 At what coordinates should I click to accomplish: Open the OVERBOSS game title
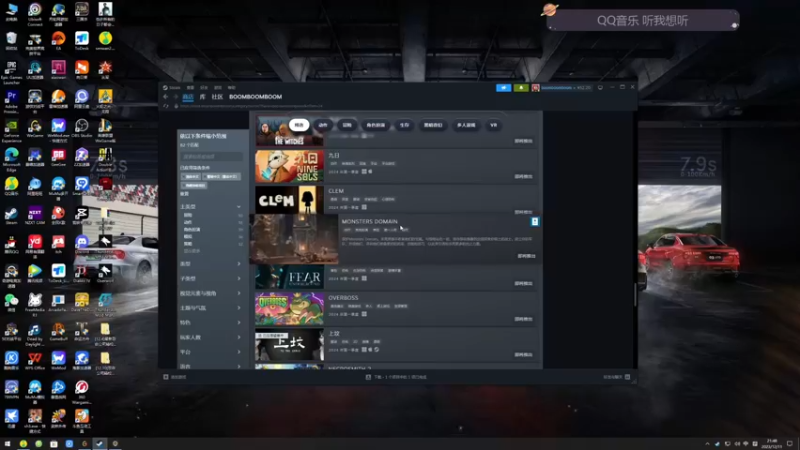(343, 297)
